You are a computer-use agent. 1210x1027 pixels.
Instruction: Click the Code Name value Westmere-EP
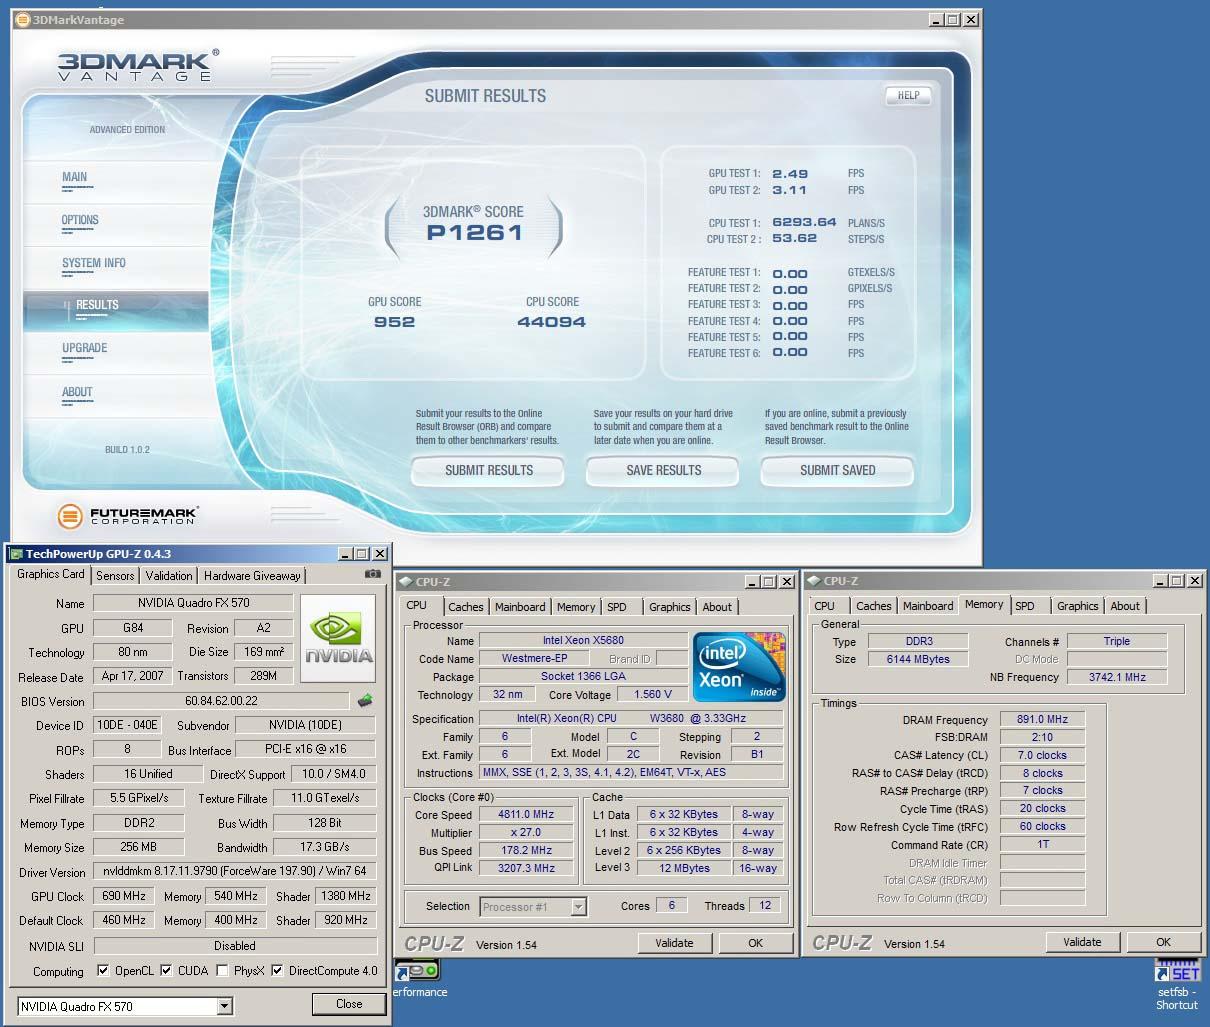[x=535, y=659]
